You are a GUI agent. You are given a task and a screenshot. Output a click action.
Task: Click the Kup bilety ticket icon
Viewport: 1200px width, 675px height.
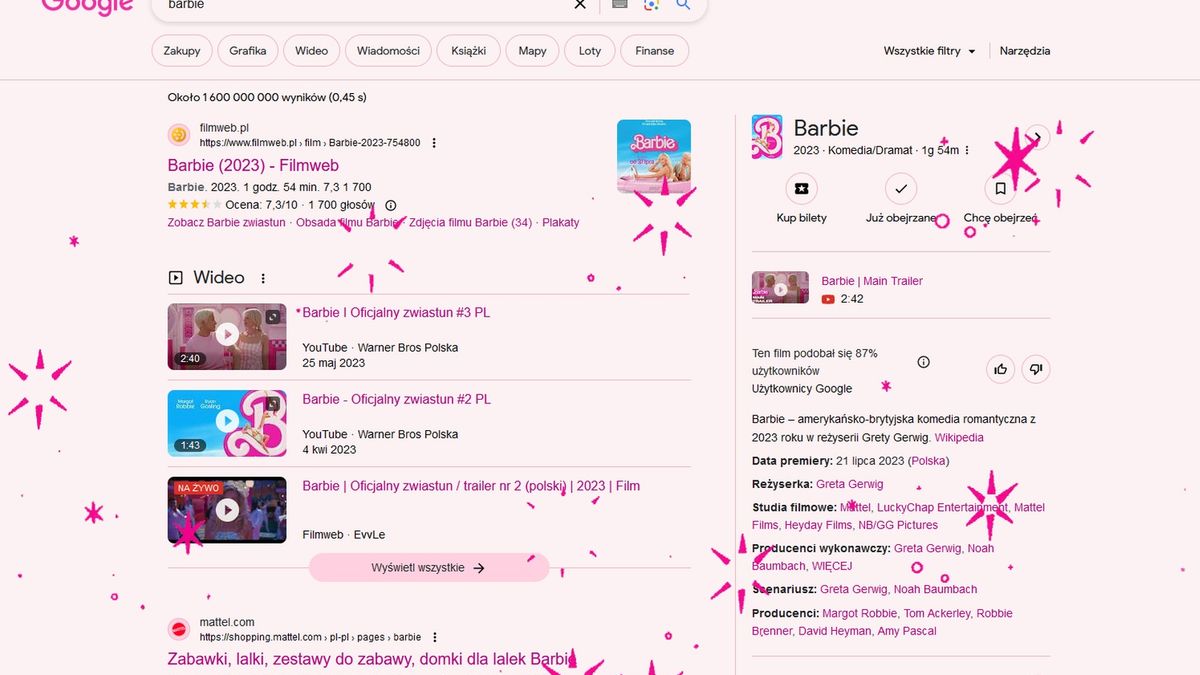point(801,188)
